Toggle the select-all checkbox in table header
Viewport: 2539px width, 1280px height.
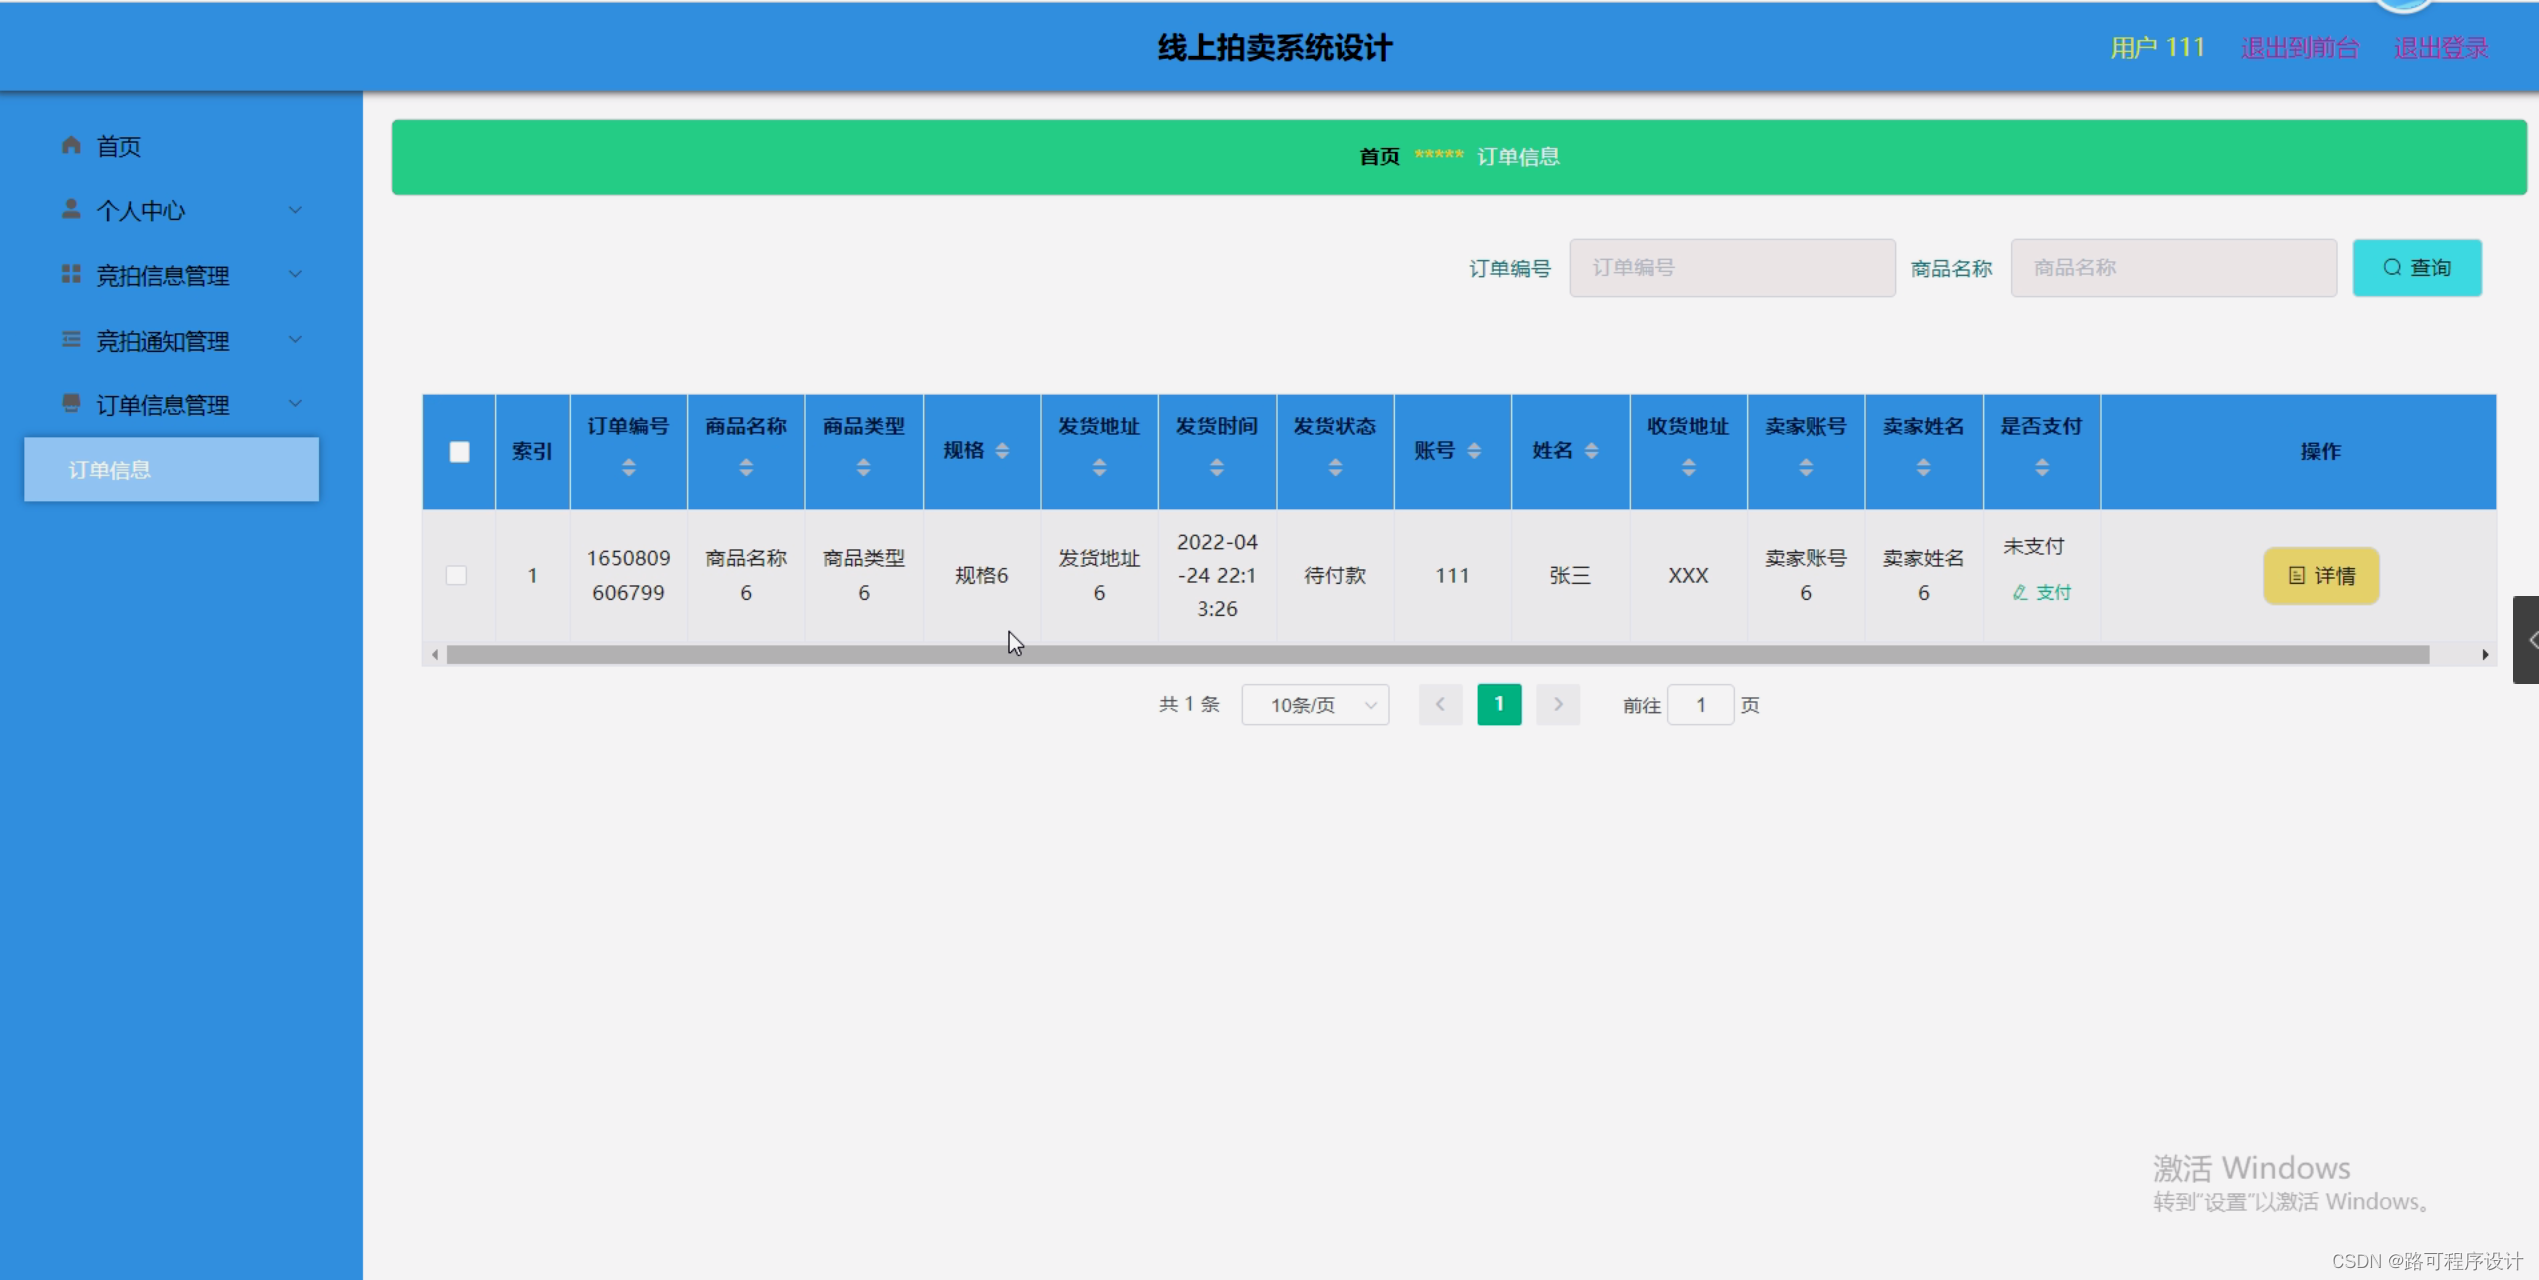(x=459, y=451)
